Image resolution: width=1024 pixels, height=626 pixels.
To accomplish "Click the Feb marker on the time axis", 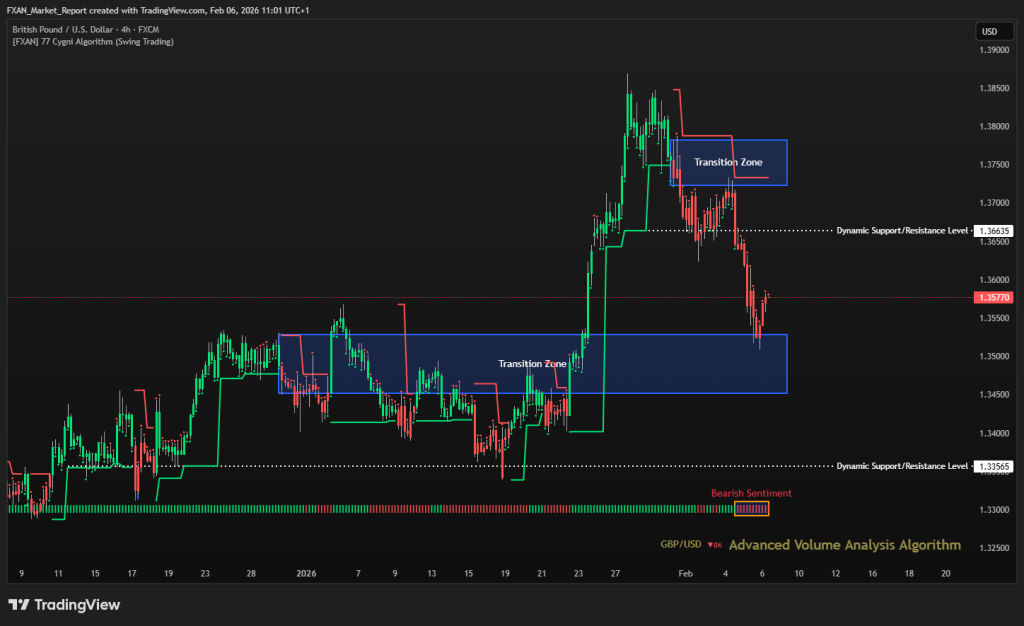I will pyautogui.click(x=685, y=574).
